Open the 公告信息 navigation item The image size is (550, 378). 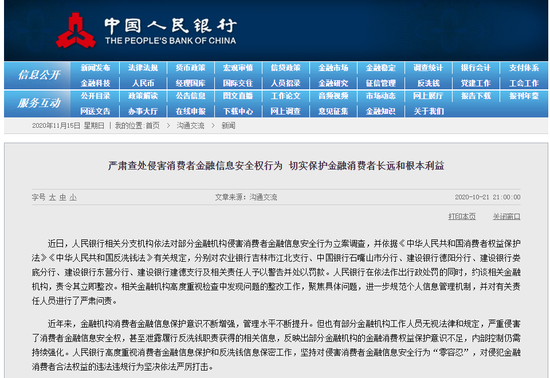click(x=190, y=96)
